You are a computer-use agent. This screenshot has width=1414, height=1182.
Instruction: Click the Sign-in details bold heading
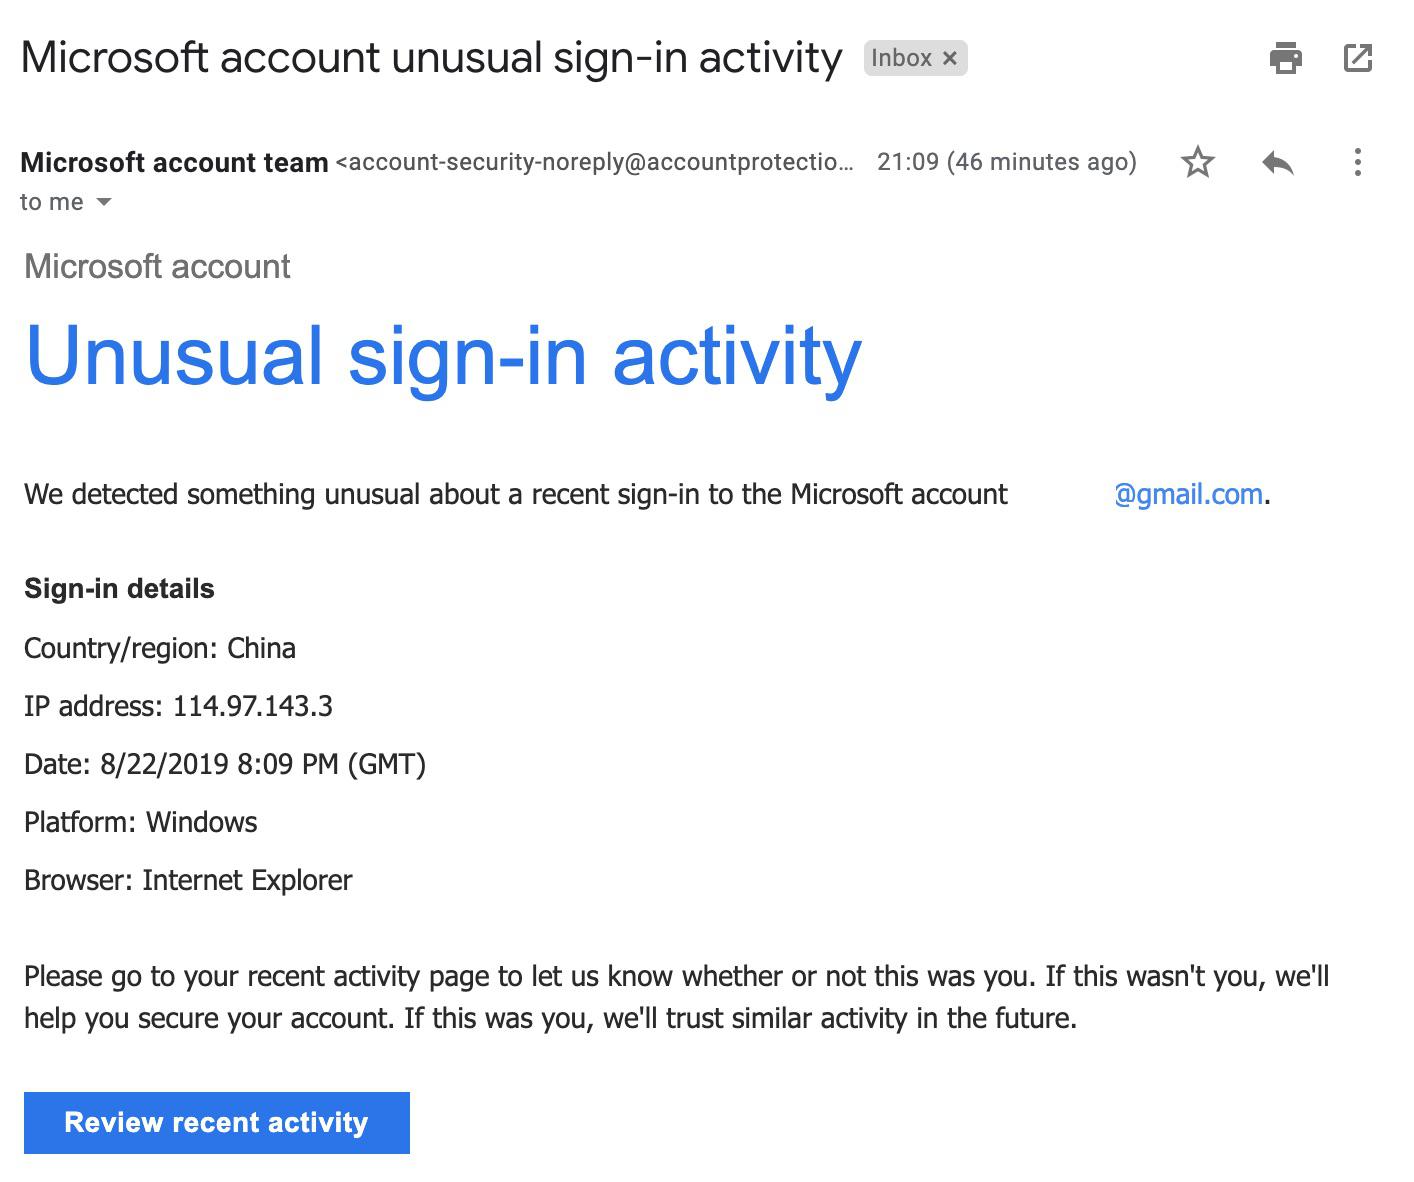pos(119,588)
